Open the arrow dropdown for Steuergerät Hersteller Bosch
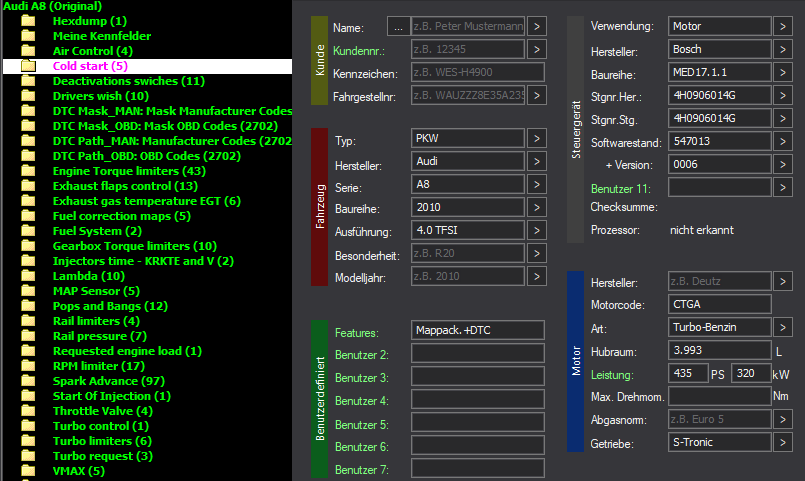805x481 pixels. click(782, 49)
